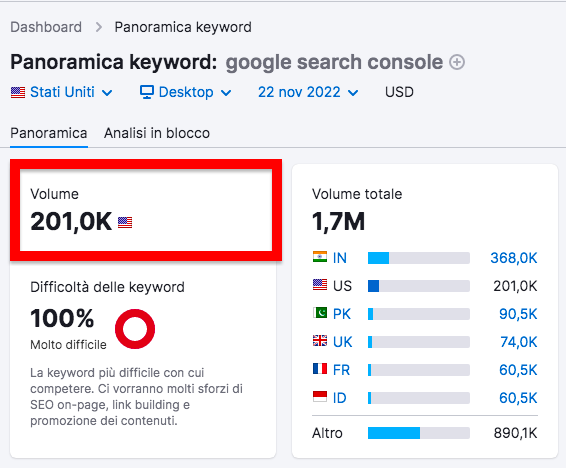Viewport: 566px width, 468px height.
Task: Click the Difficoltà delle keyword heading
Action: pos(107,287)
